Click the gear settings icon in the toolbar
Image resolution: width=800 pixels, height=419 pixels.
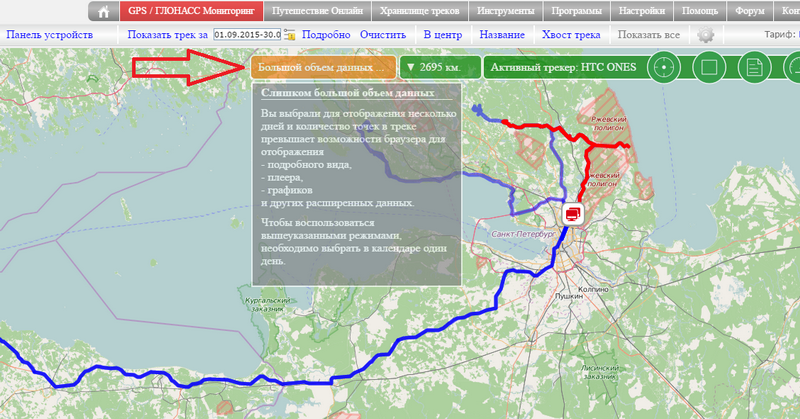tap(706, 35)
